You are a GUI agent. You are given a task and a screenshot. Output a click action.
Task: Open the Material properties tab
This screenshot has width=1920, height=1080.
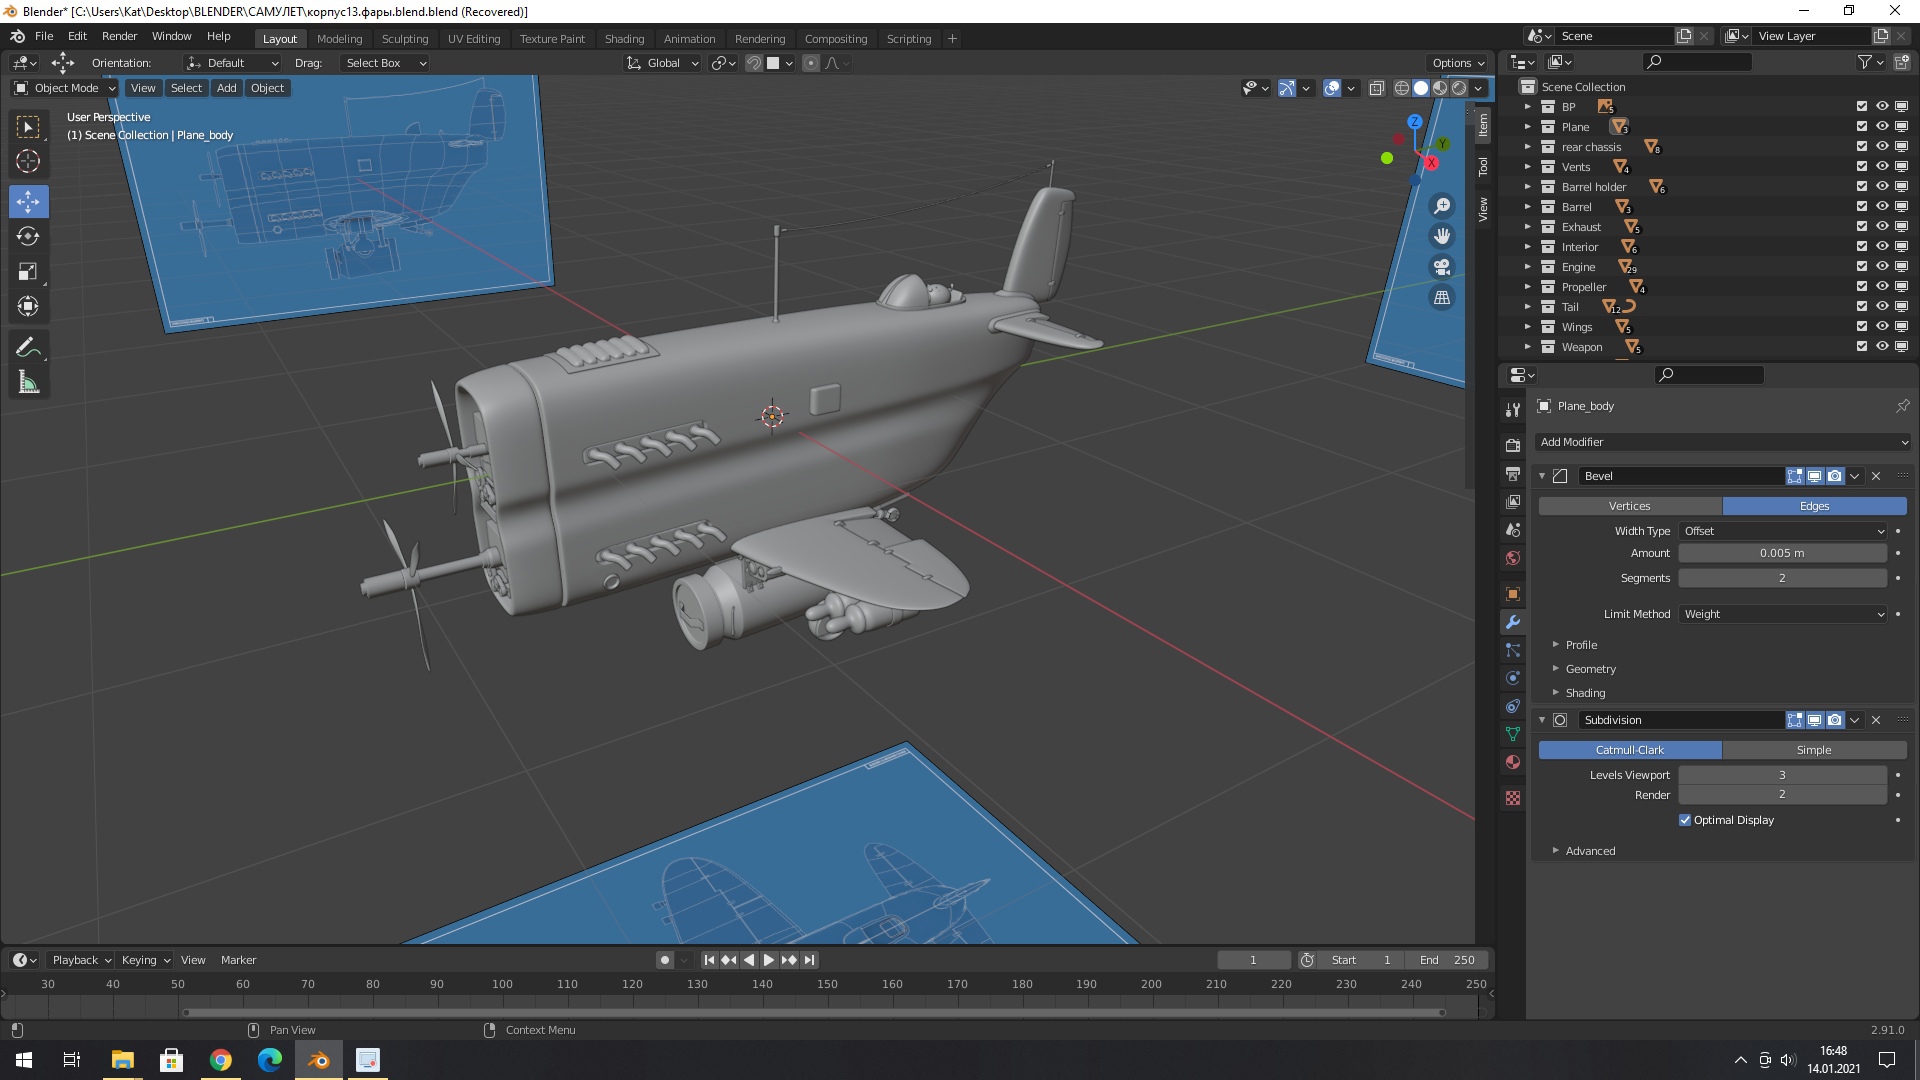coord(1513,762)
